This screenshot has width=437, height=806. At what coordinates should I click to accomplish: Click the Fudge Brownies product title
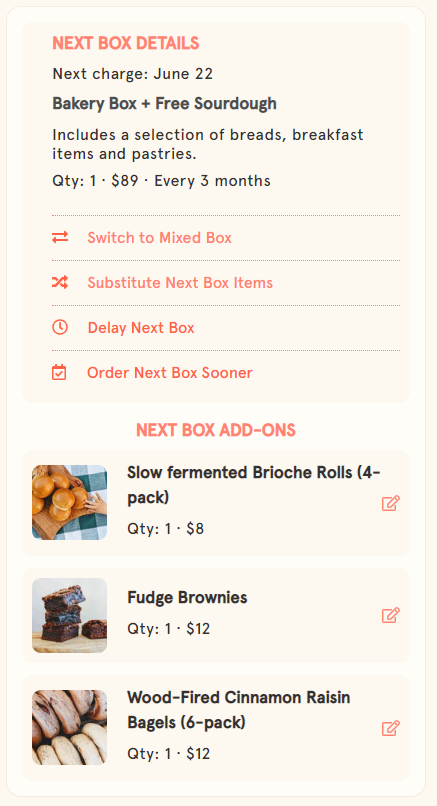[187, 597]
